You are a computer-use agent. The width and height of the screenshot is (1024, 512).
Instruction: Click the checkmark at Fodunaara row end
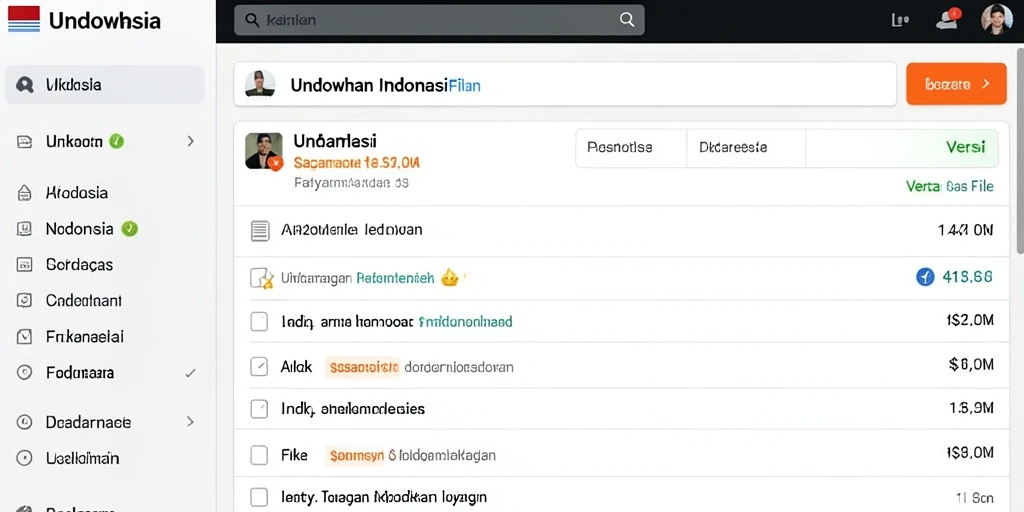(x=190, y=373)
